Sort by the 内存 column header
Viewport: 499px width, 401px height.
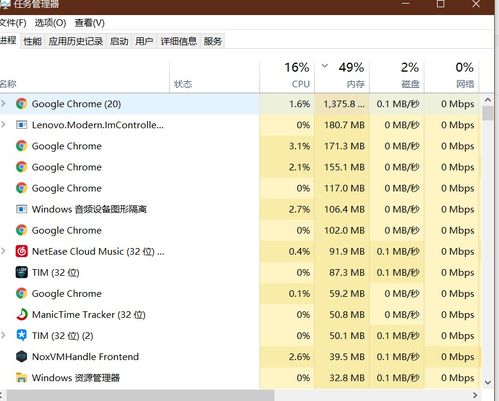point(342,76)
